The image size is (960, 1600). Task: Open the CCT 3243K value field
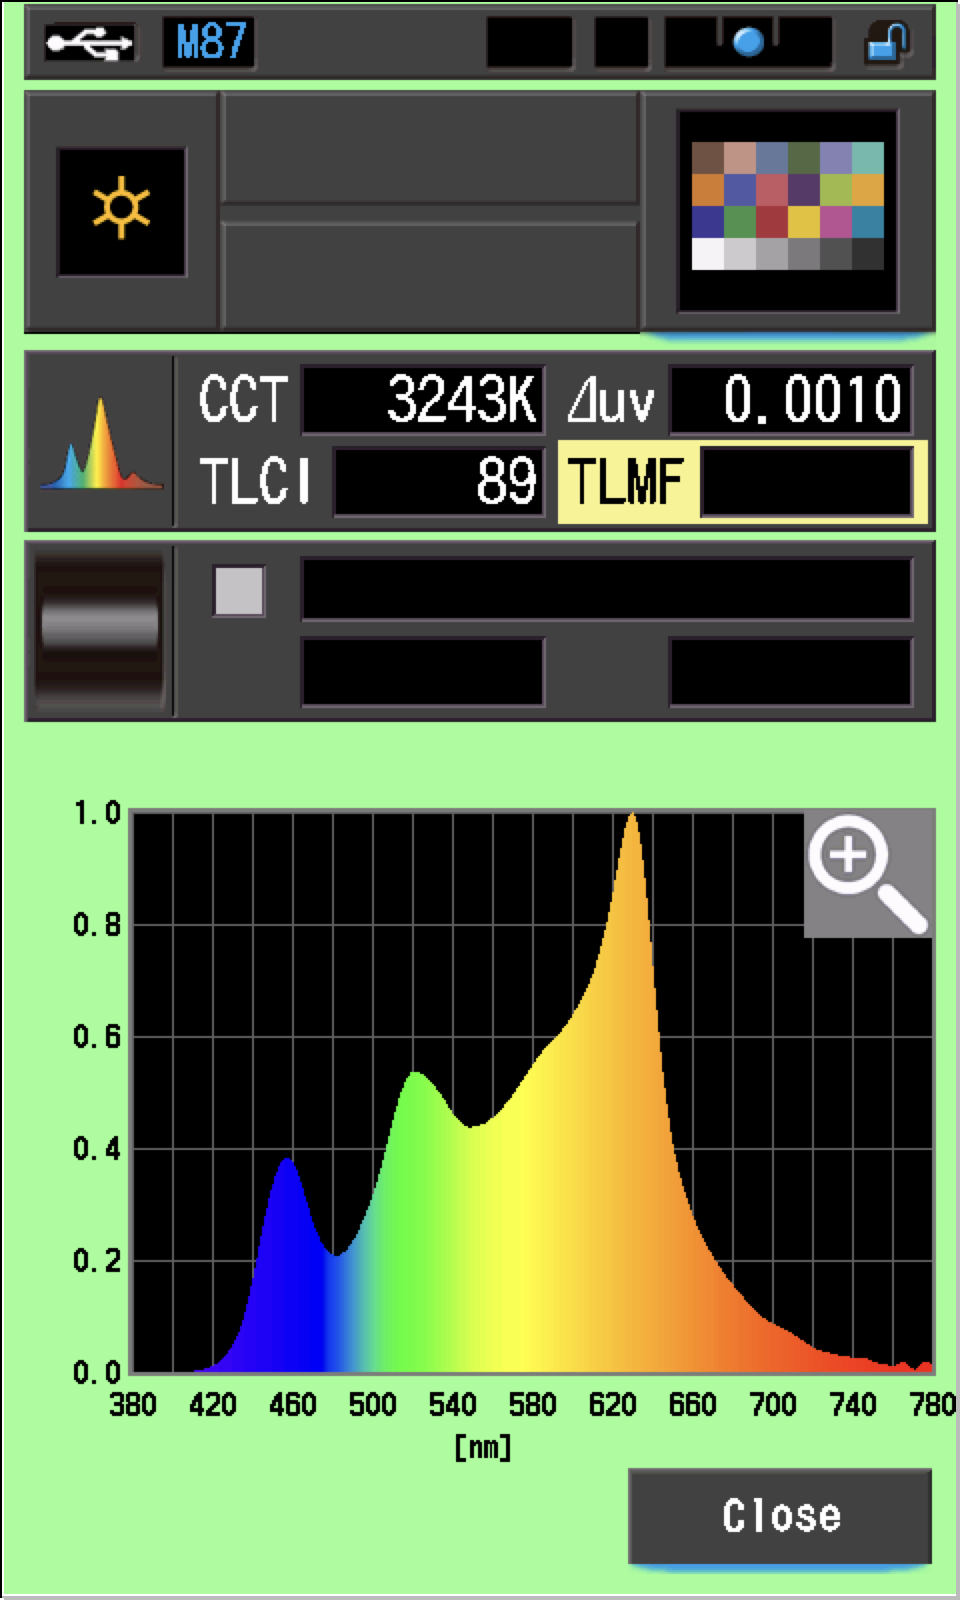point(423,400)
